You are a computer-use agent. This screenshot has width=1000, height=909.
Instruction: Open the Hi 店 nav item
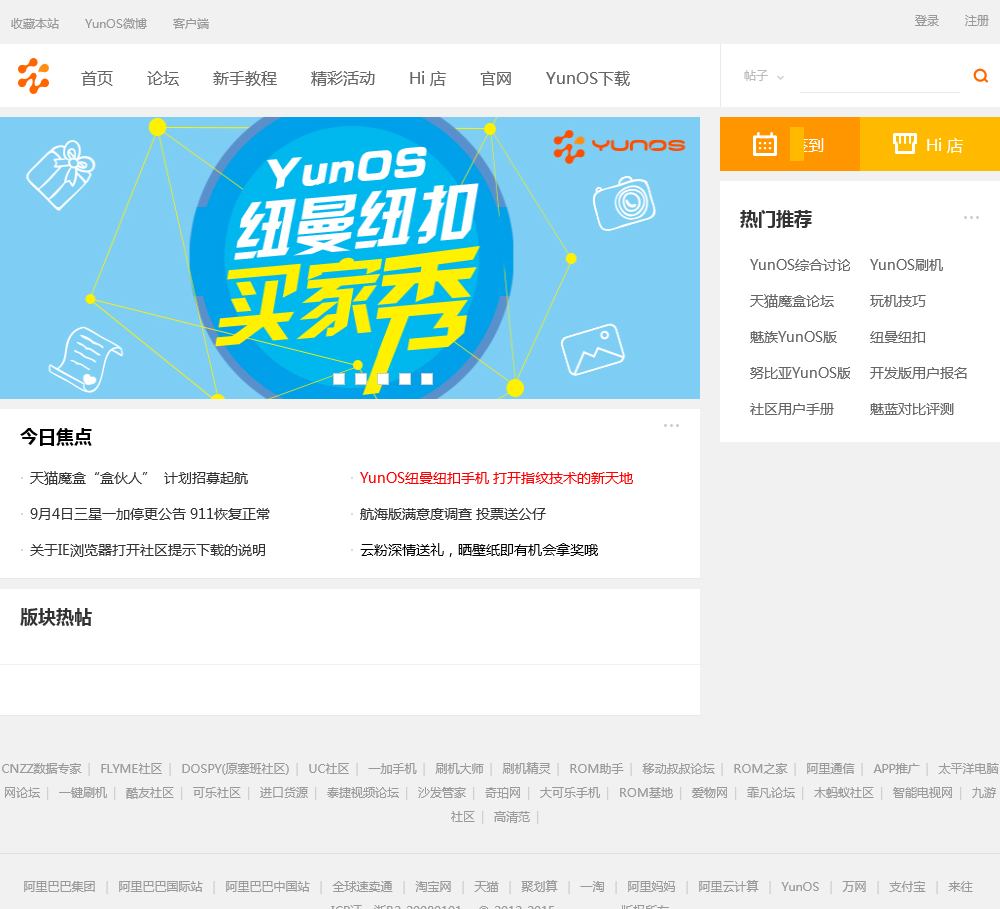click(427, 78)
